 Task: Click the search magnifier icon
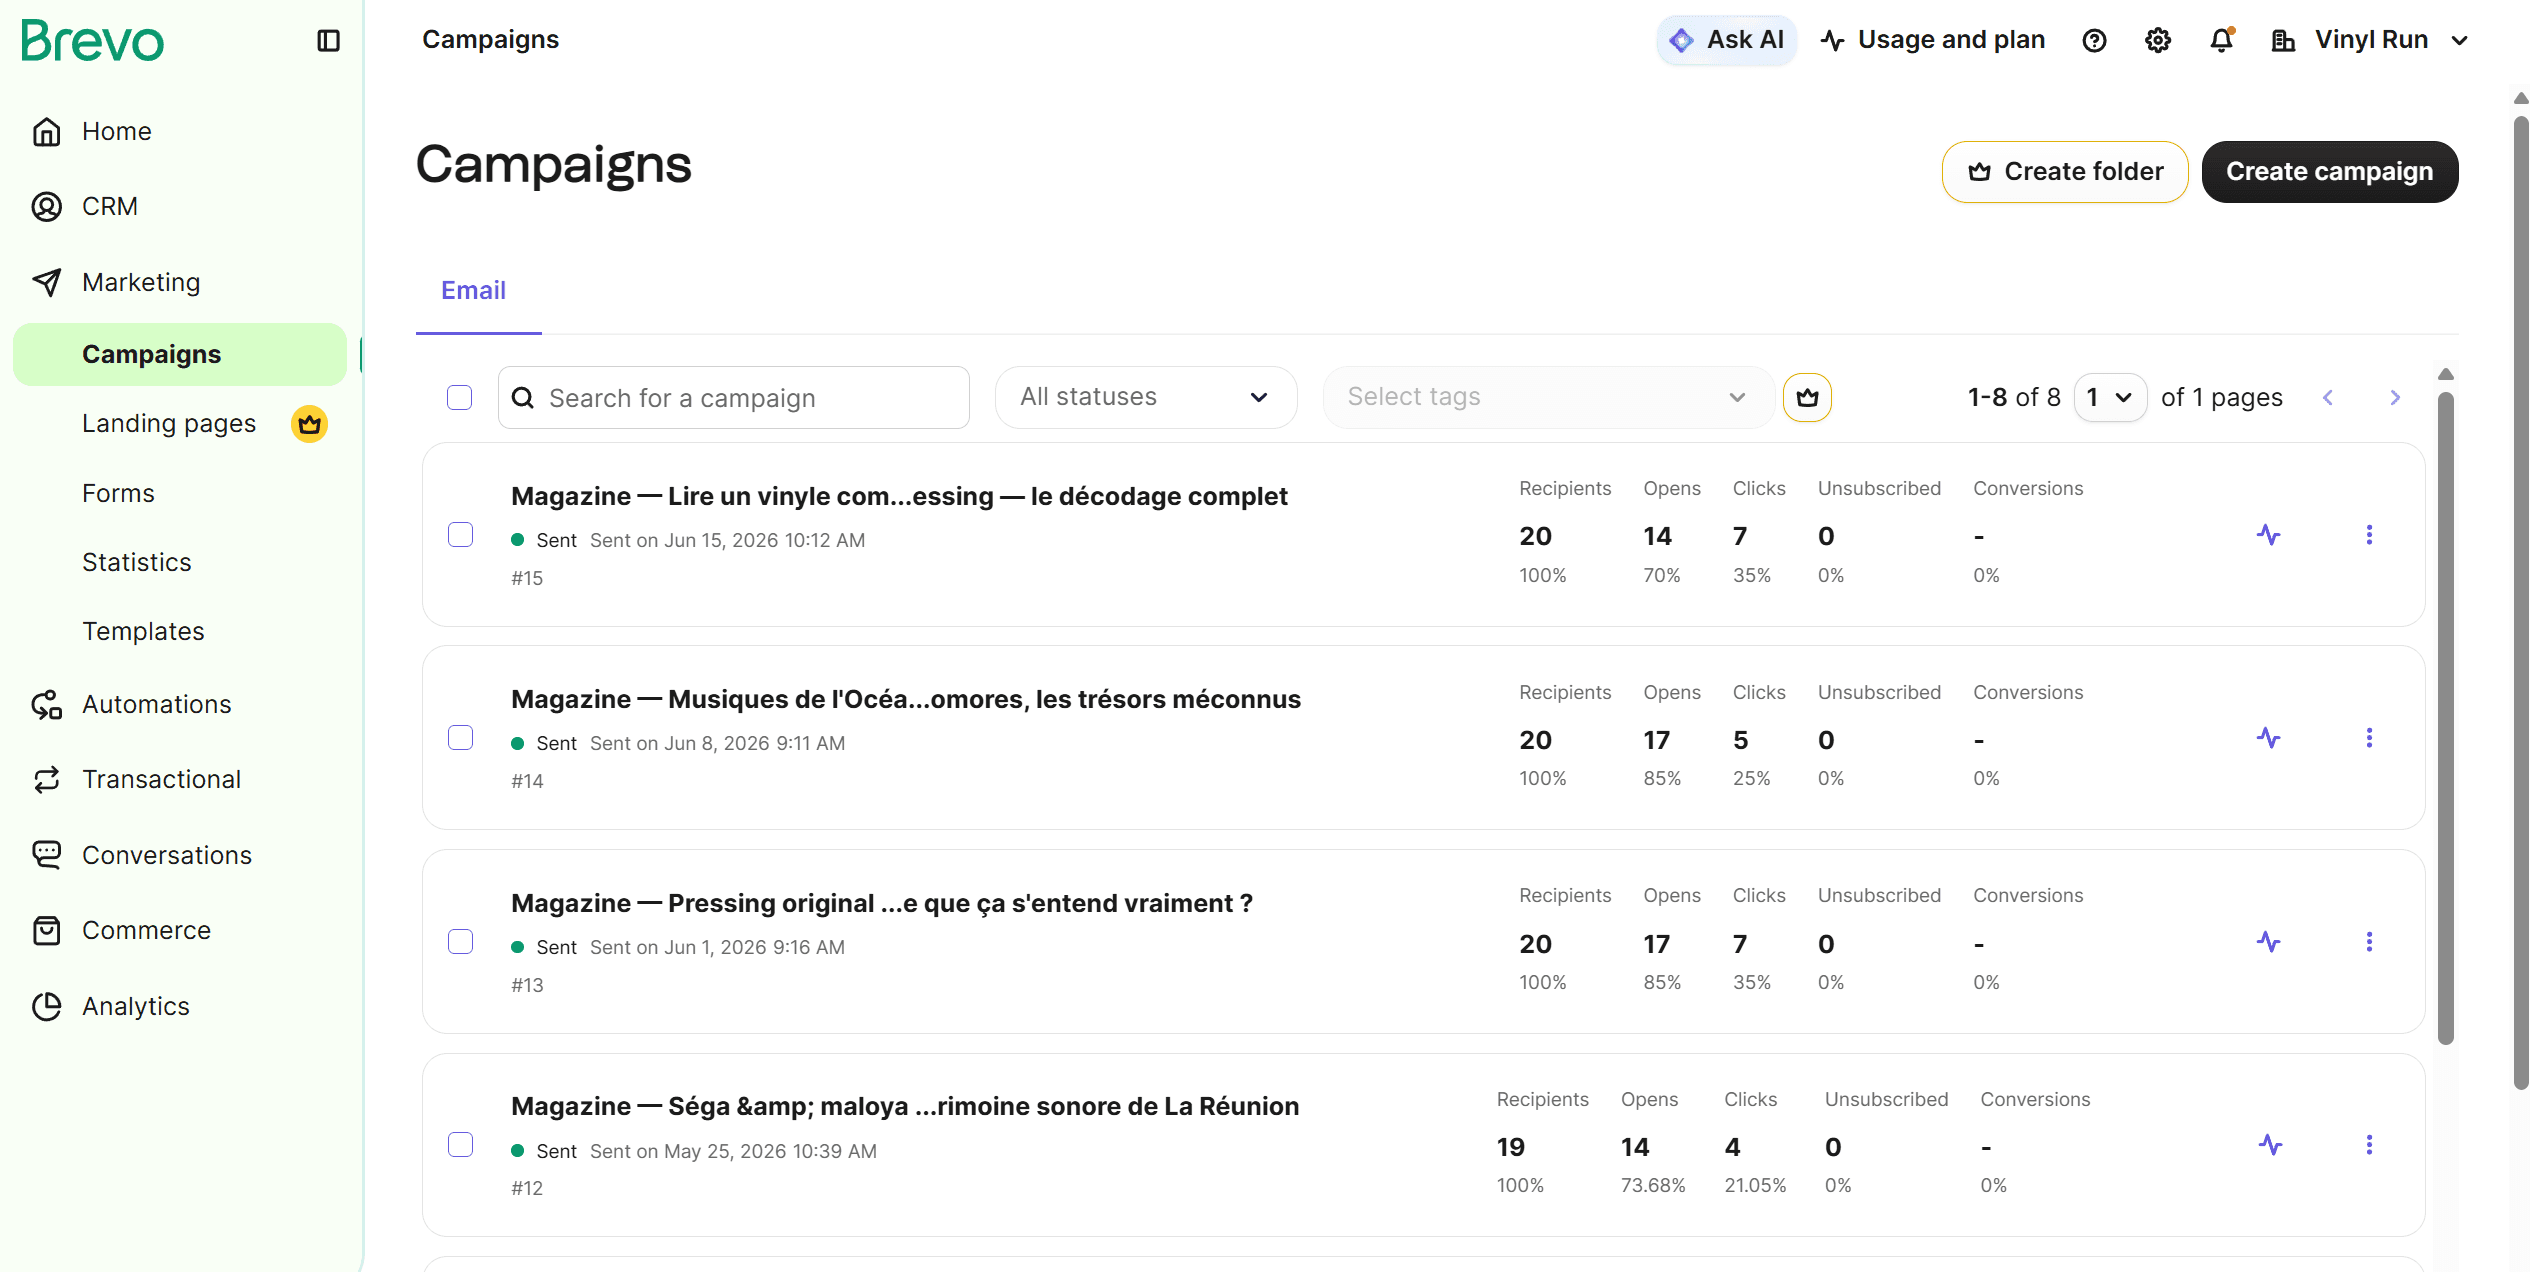pos(523,398)
